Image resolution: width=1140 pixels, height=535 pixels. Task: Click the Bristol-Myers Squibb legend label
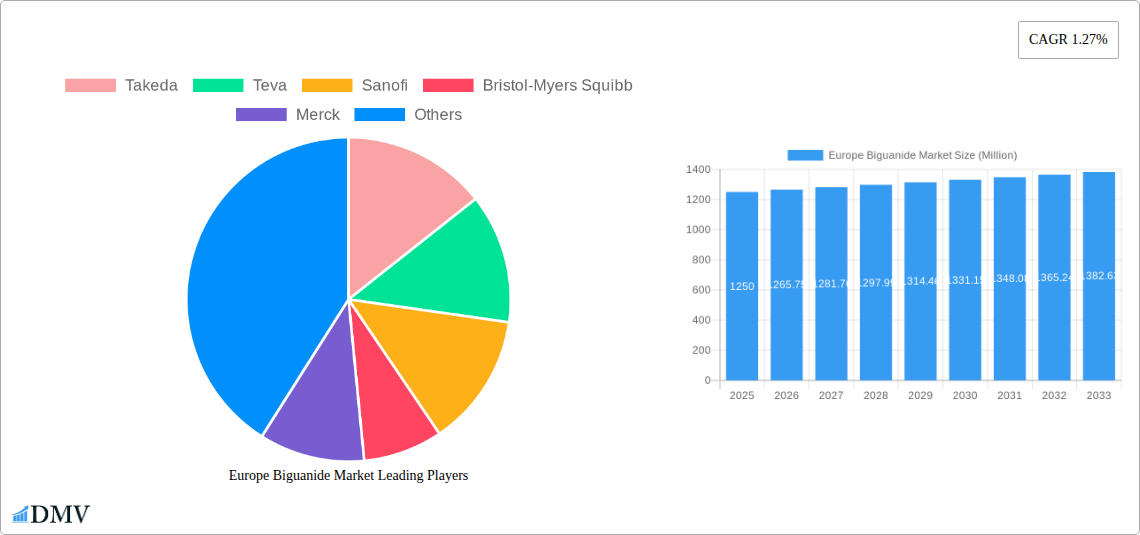point(558,86)
